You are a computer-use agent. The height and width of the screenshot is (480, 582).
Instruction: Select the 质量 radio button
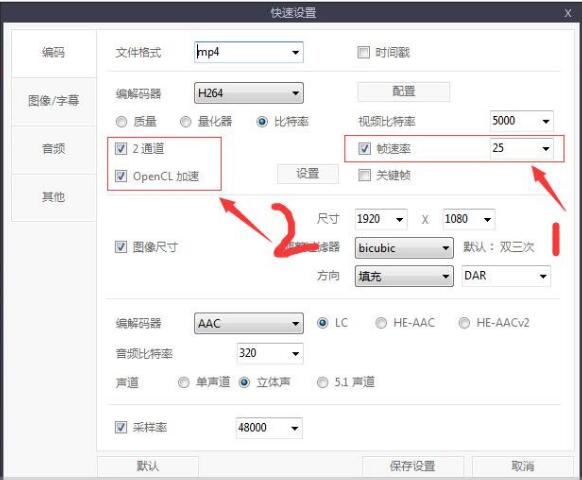click(x=121, y=122)
